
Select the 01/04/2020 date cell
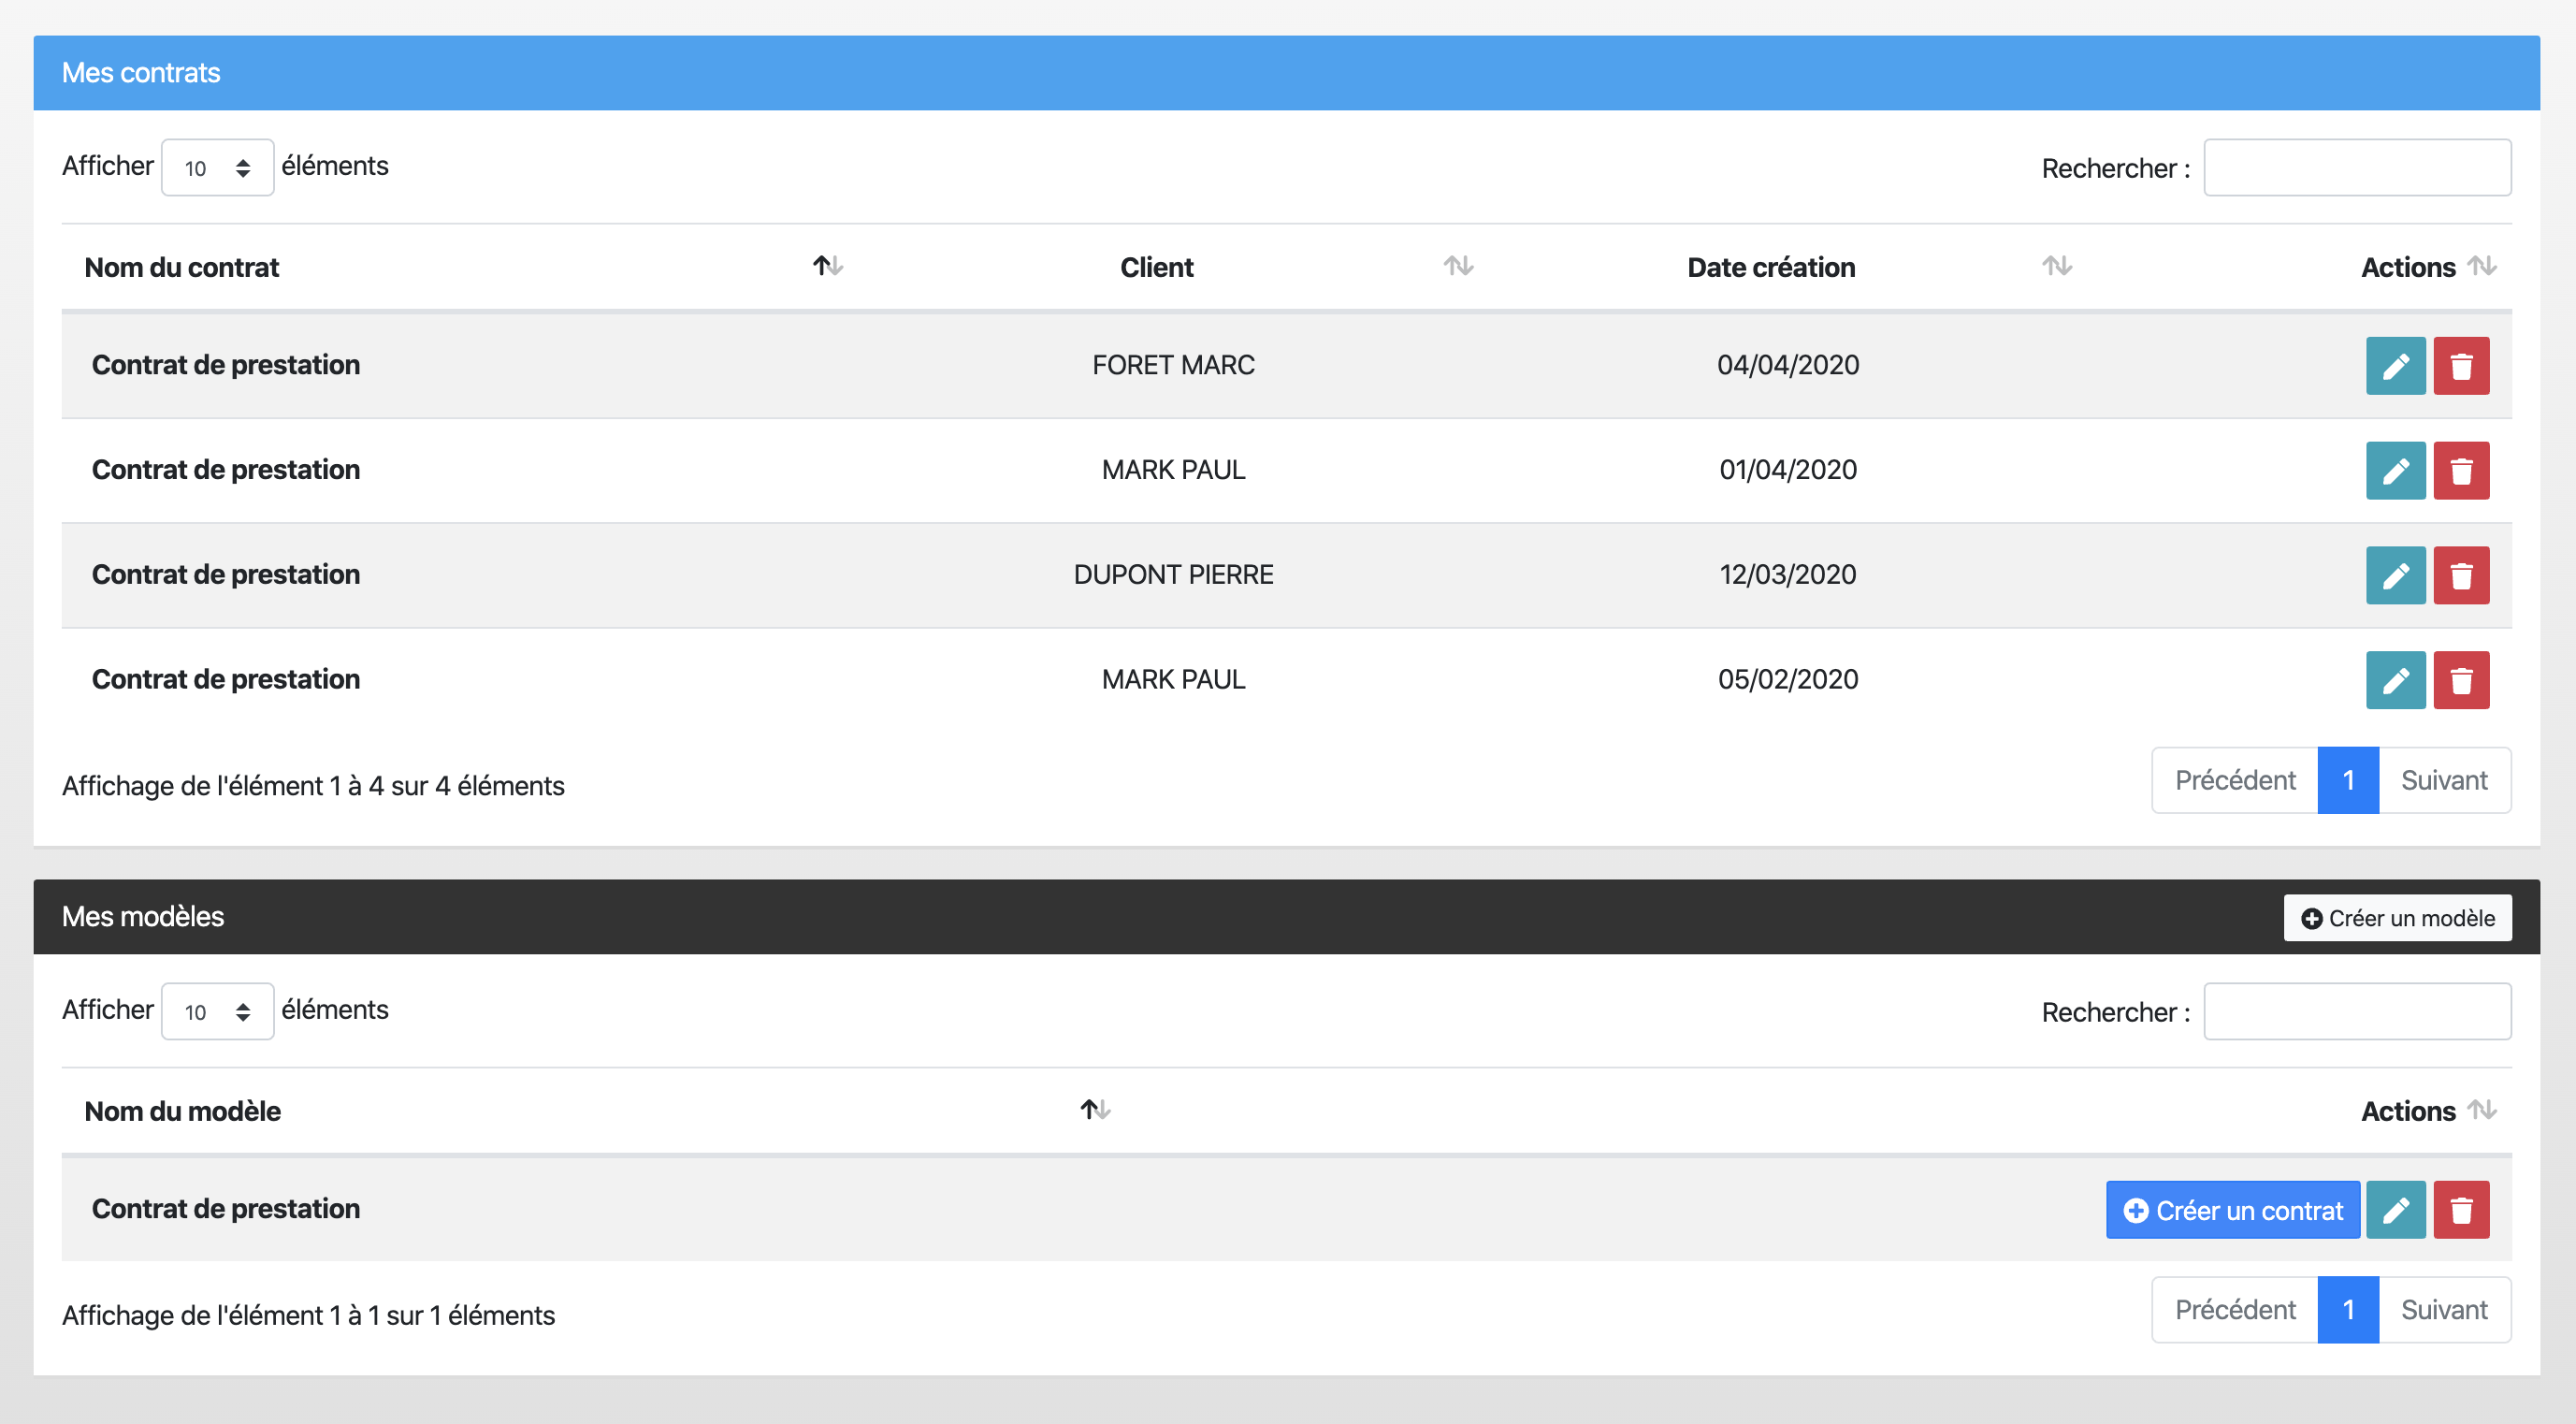(1788, 470)
